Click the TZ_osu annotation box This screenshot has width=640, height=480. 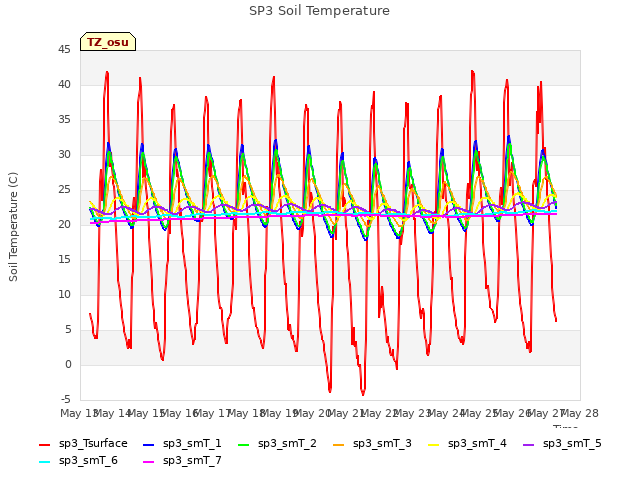(x=108, y=42)
